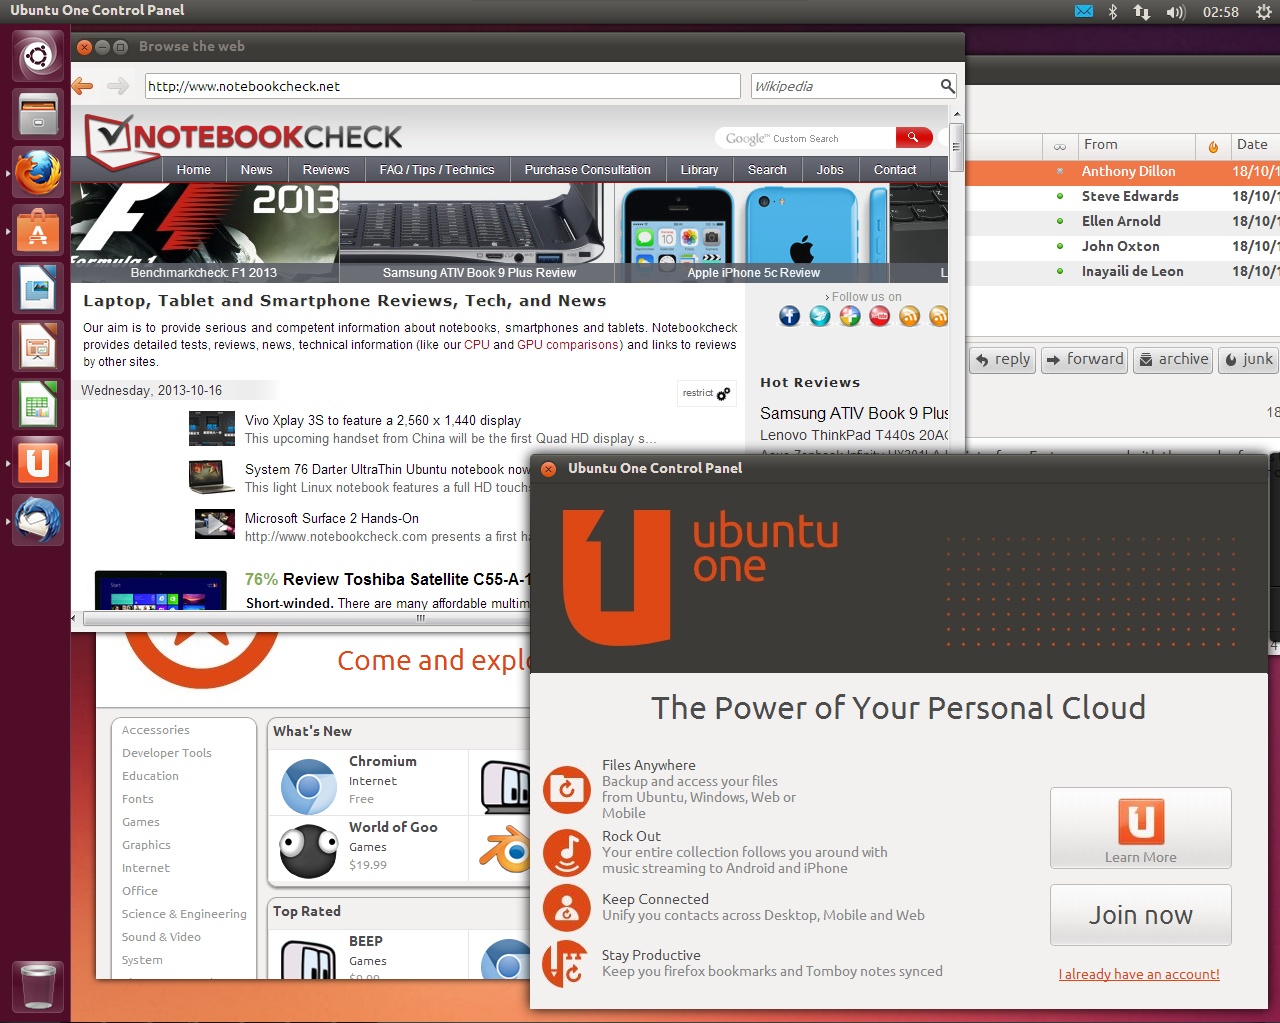This screenshot has width=1280, height=1023.
Task: Open Notebookcheck Google Plus follow icon
Action: (850, 316)
